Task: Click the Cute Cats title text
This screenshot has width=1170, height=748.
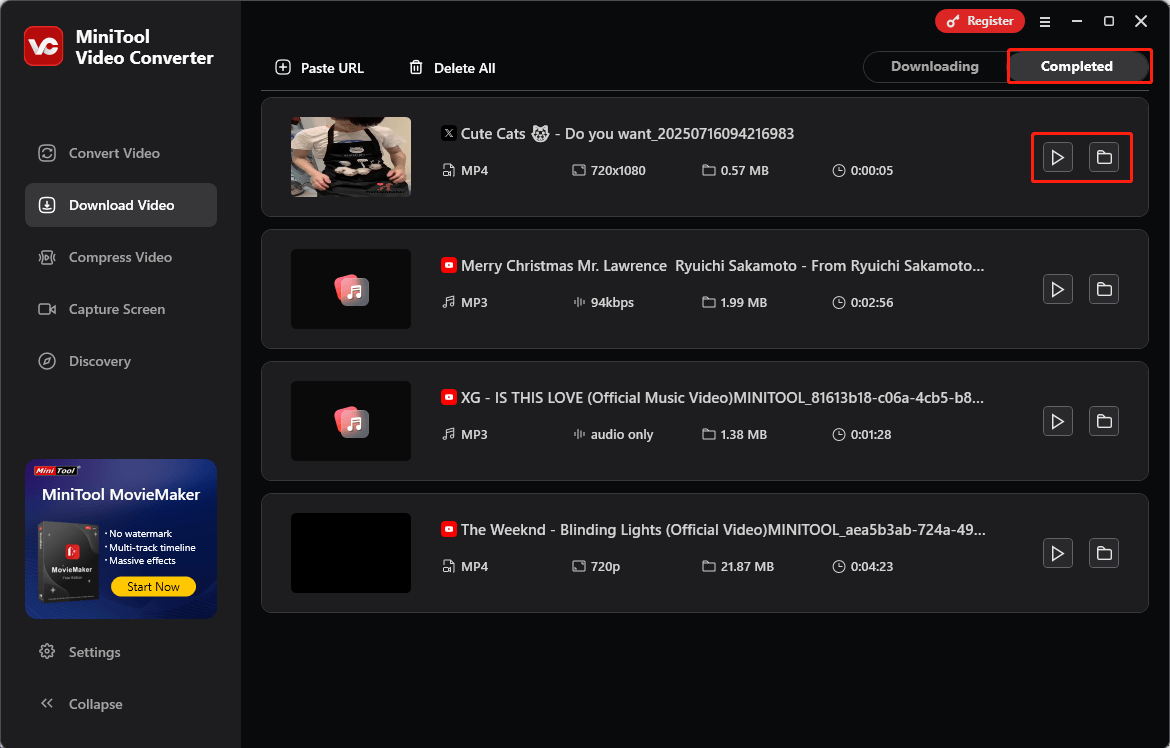Action: [x=628, y=134]
